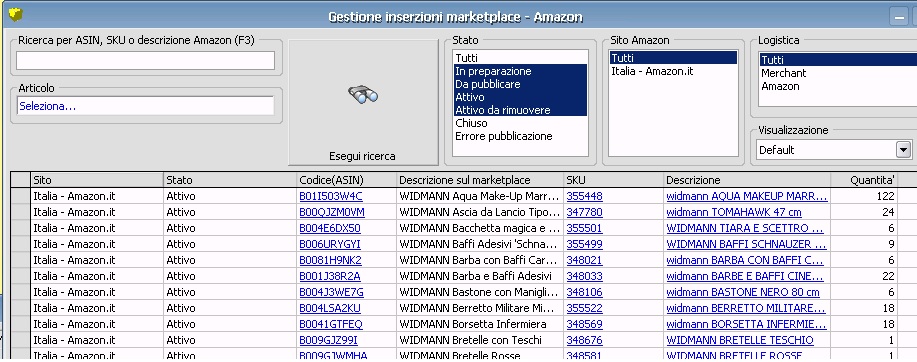
Task: Open WIDMANN TIARA E SCETTRO link
Action: coord(745,228)
